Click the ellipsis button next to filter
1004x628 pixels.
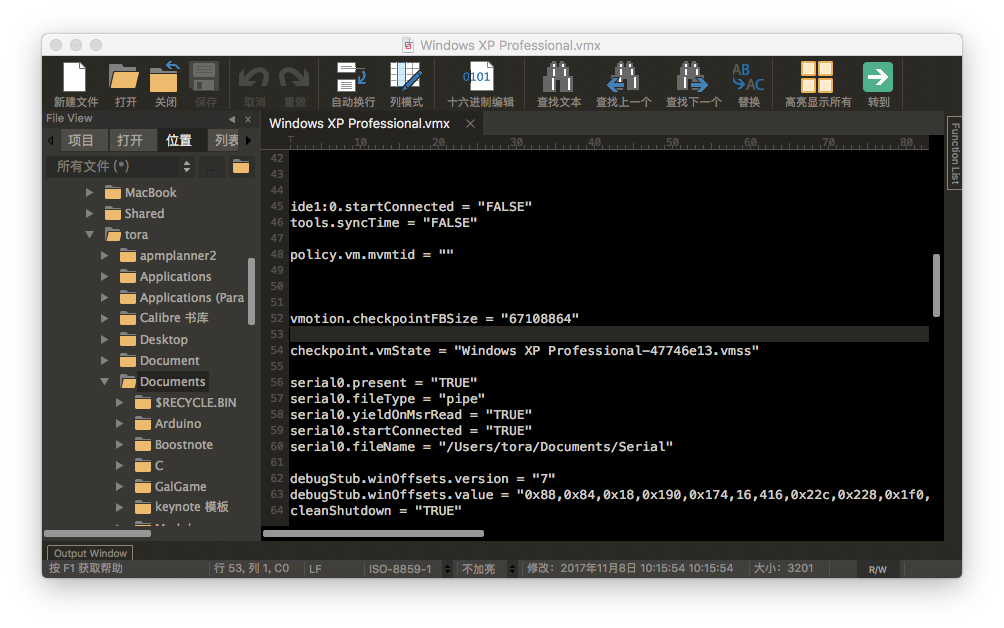point(211,167)
